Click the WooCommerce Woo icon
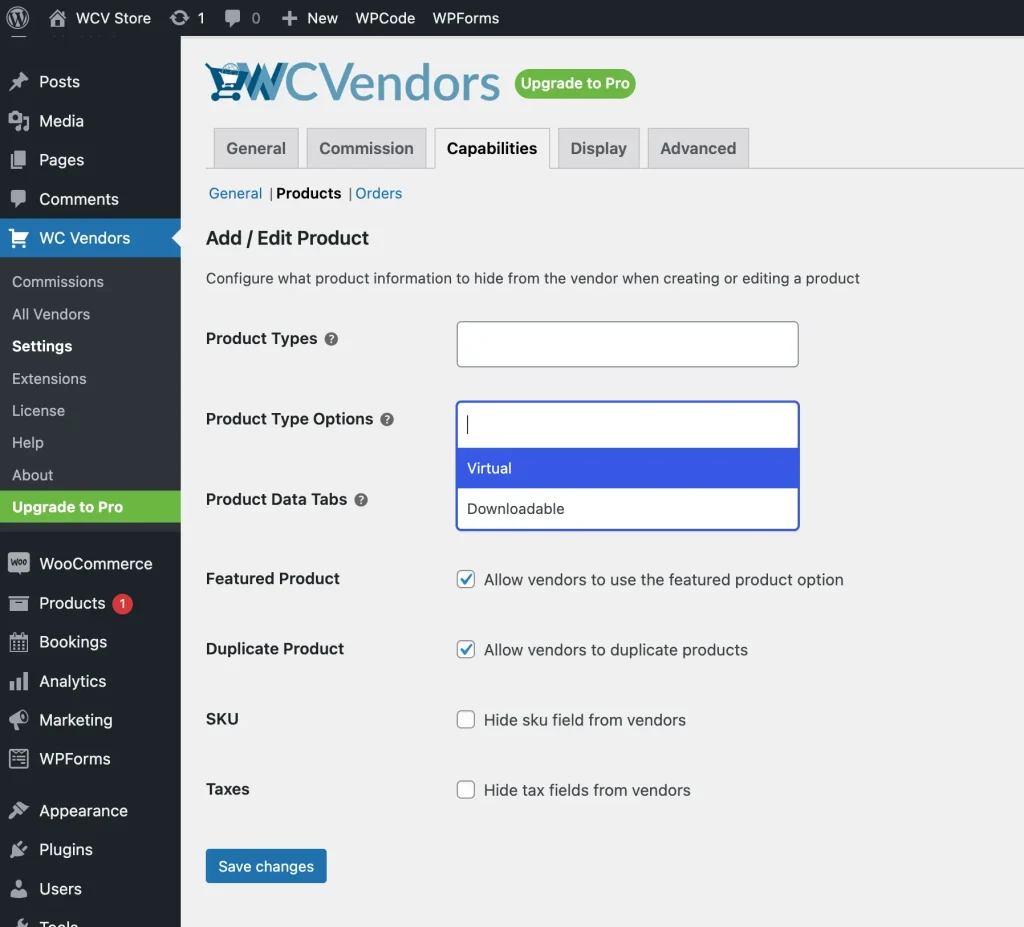Image resolution: width=1024 pixels, height=927 pixels. 19,563
